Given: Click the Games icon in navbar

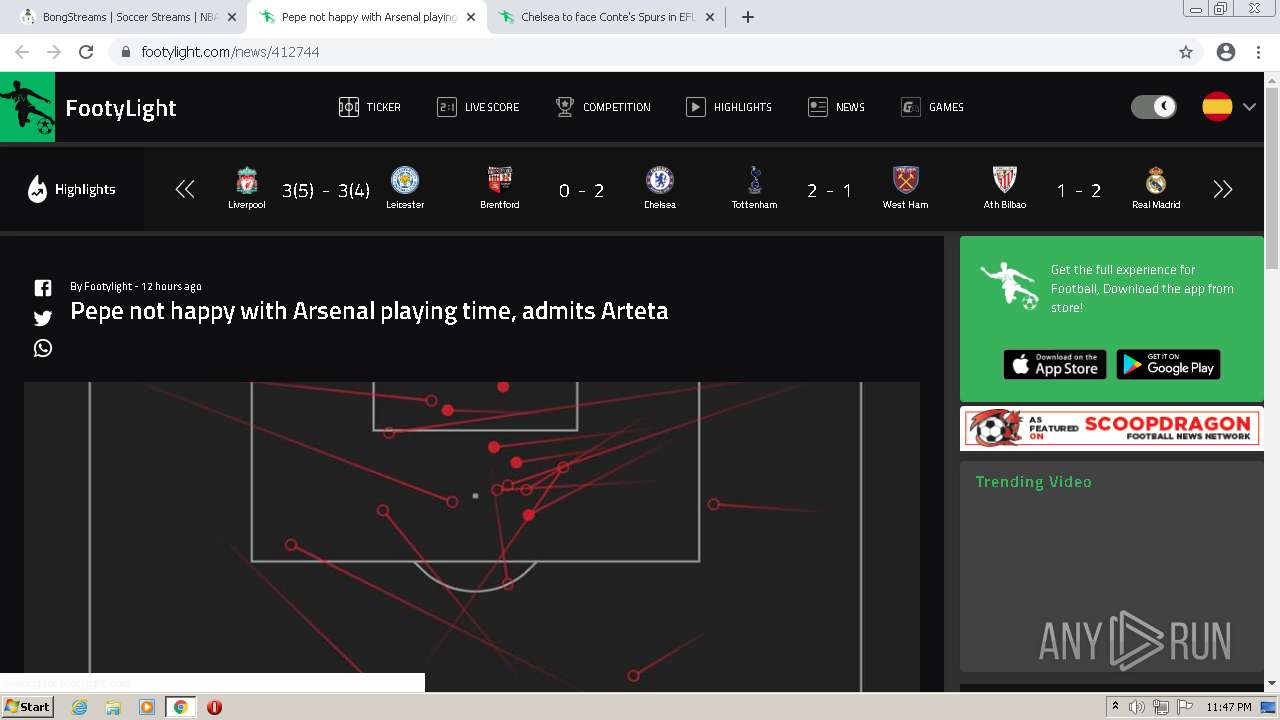Looking at the screenshot, I should click(911, 107).
